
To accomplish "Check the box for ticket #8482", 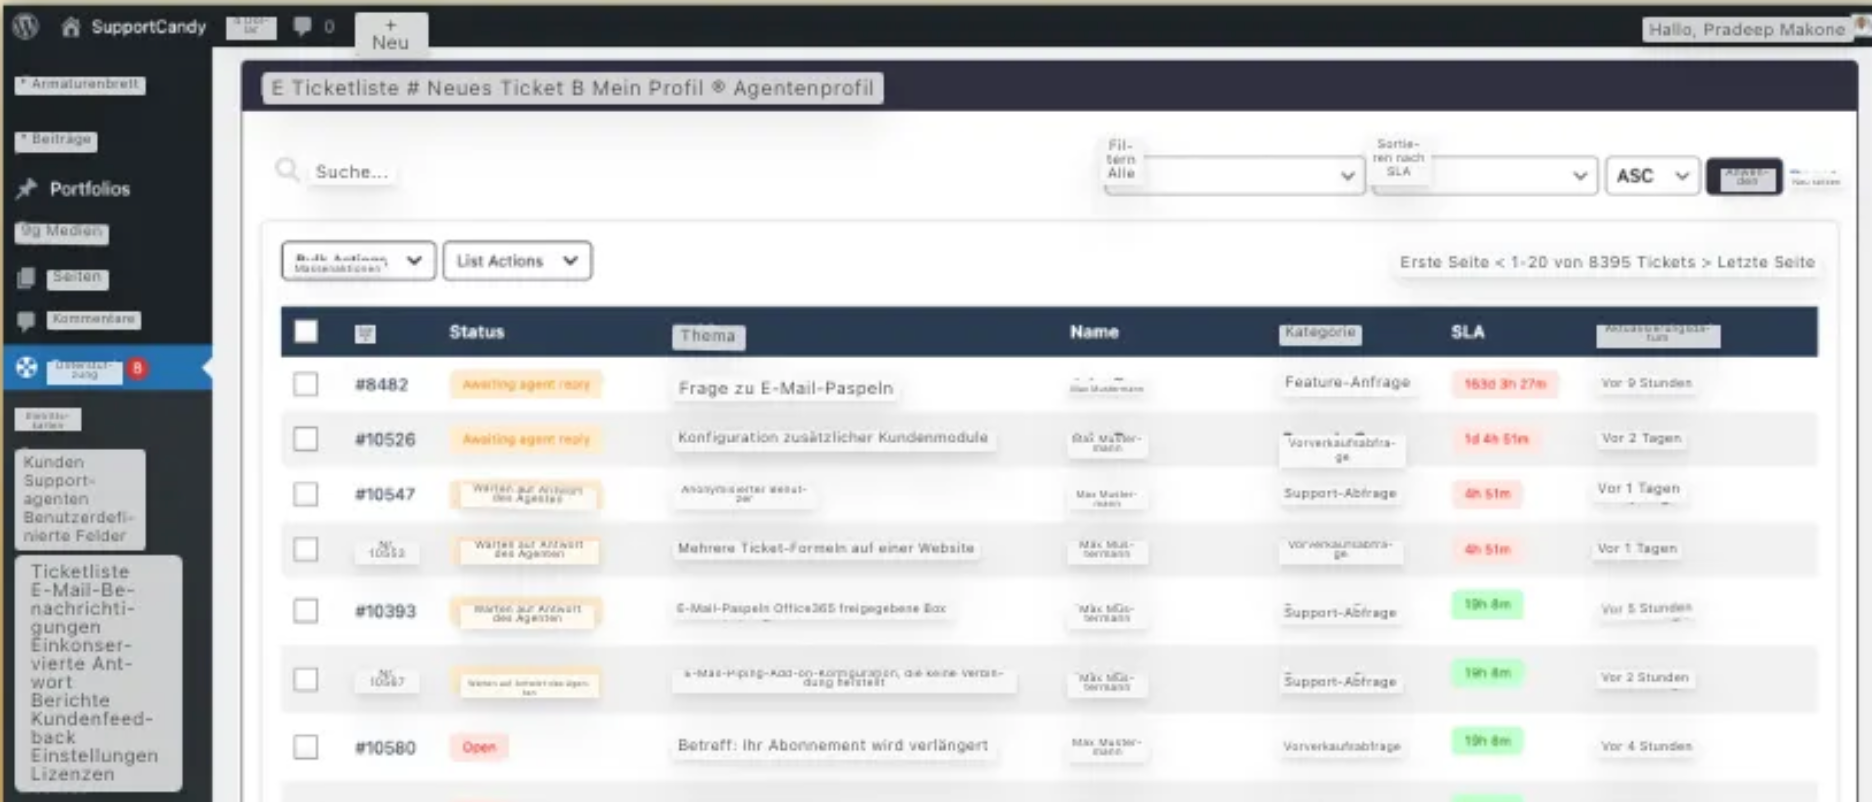I will tap(306, 384).
